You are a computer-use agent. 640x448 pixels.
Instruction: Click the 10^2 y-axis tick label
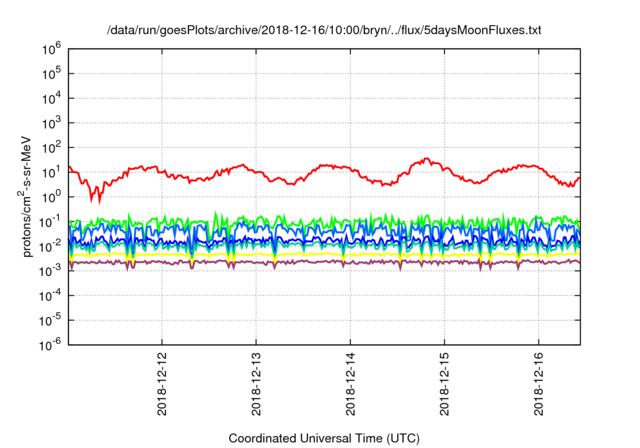[51, 148]
